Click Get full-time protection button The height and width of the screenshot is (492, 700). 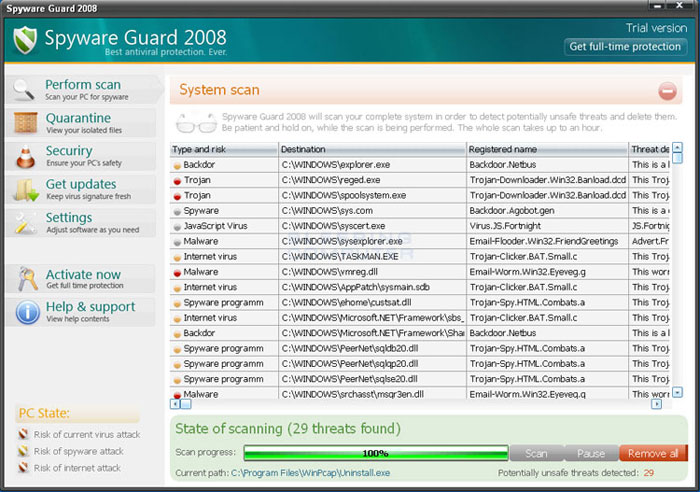625,46
